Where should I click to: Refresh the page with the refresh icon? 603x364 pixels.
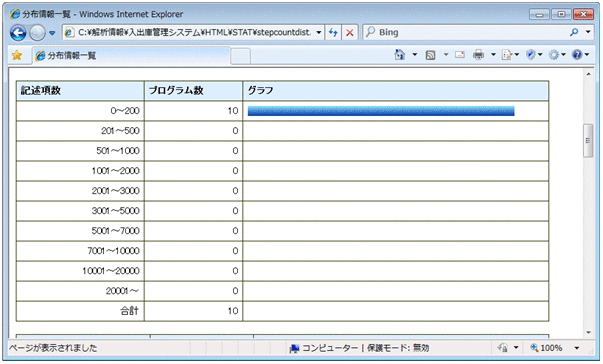pyautogui.click(x=333, y=32)
